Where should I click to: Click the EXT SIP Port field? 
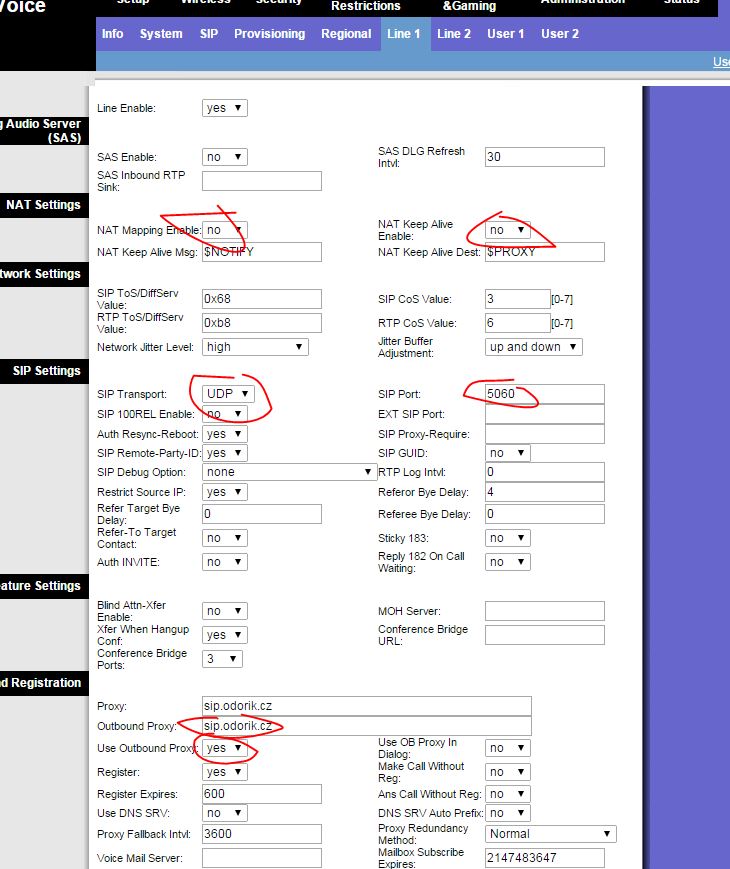click(545, 414)
